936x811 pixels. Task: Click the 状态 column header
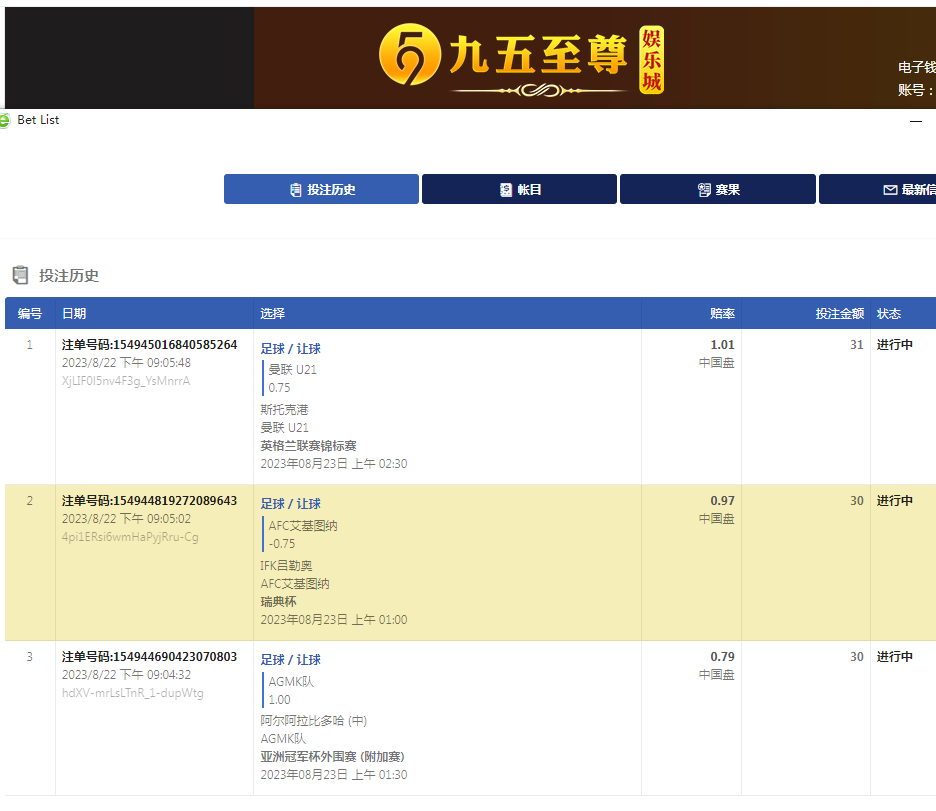[x=889, y=314]
